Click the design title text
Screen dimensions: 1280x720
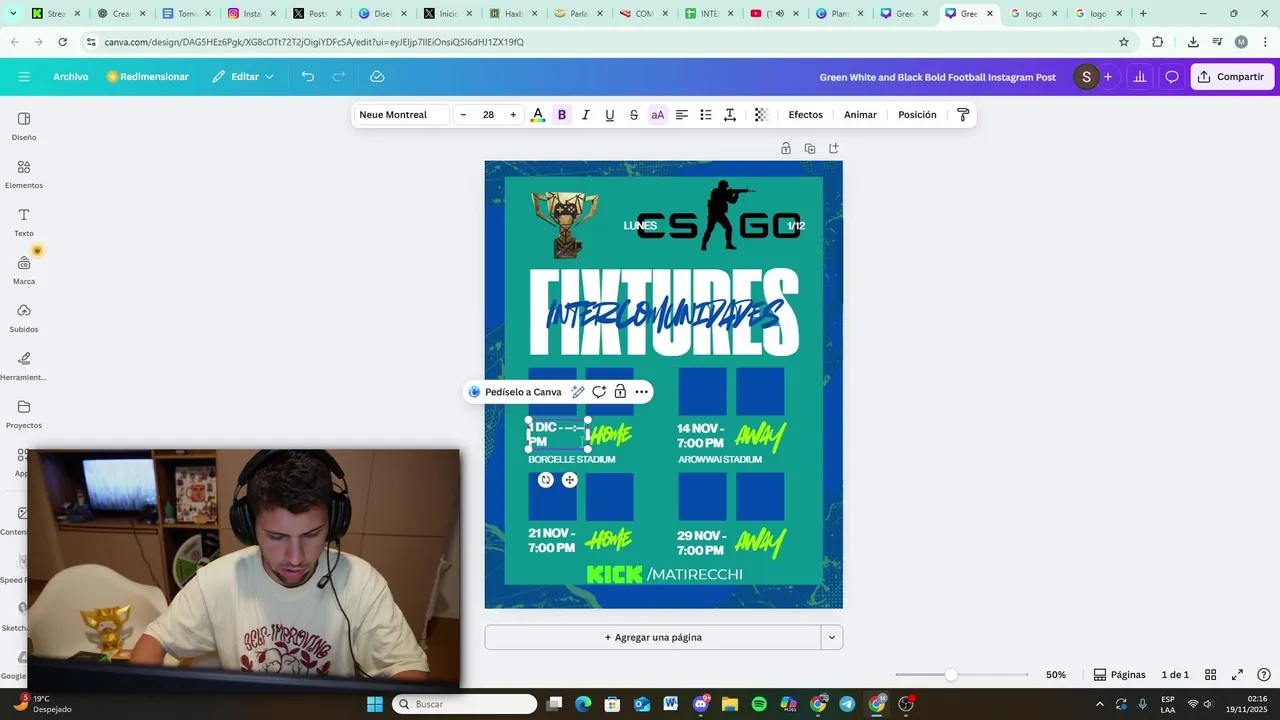tap(938, 77)
